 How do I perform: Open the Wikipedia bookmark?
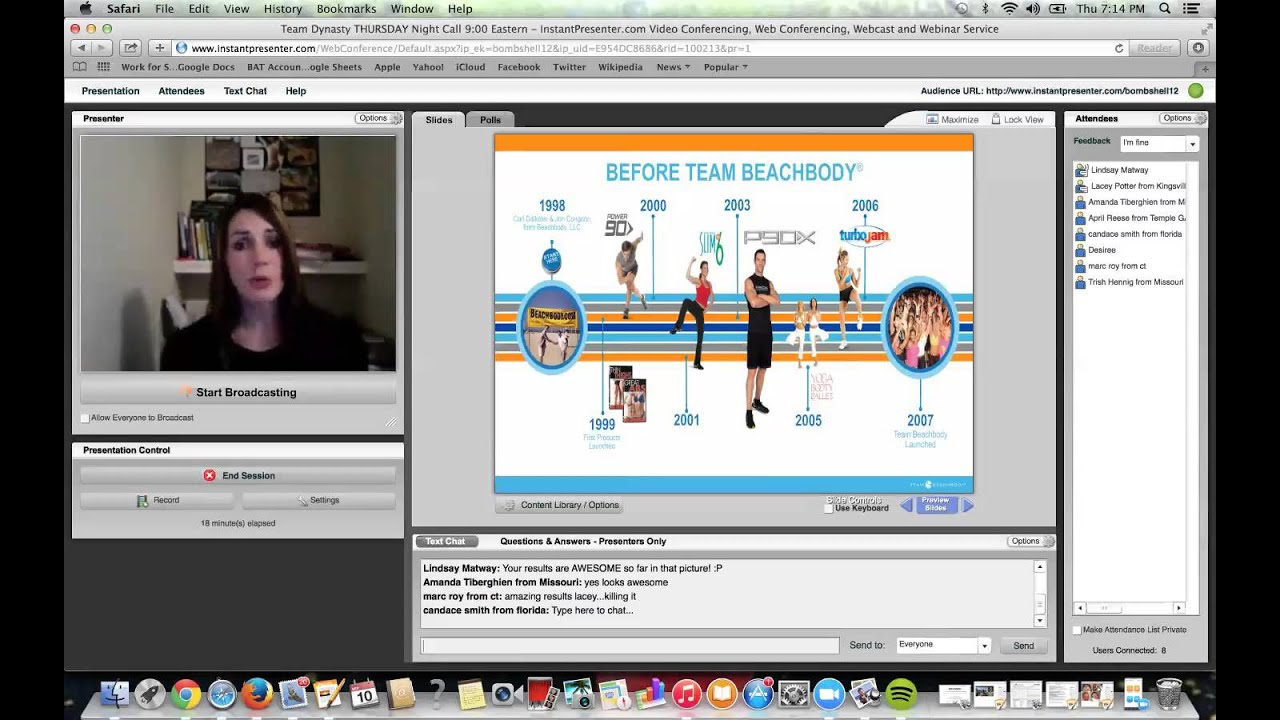tap(620, 67)
